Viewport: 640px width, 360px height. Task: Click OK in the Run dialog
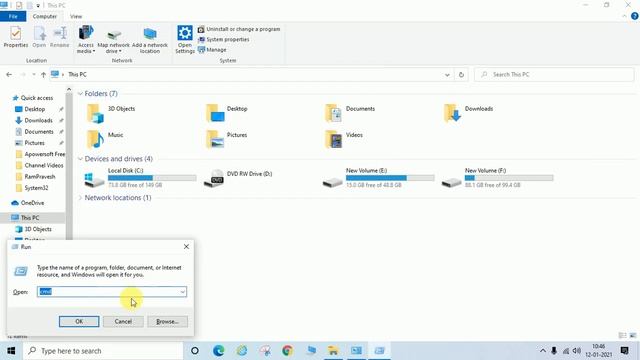coord(79,322)
